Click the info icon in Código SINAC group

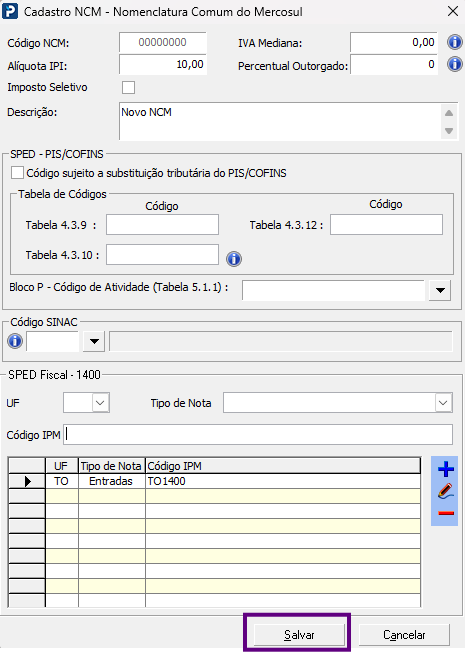tap(15, 341)
